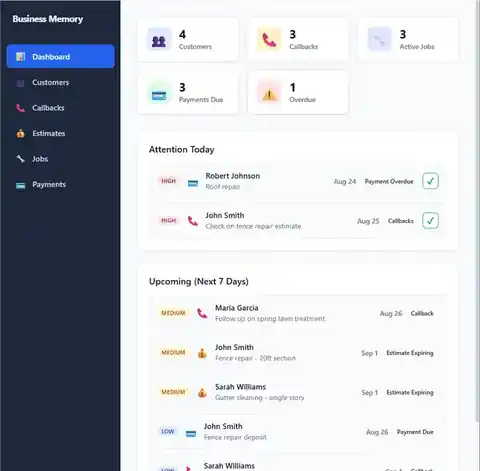
Task: Click the Callbacks phone icon in sidebar
Action: coord(21,108)
